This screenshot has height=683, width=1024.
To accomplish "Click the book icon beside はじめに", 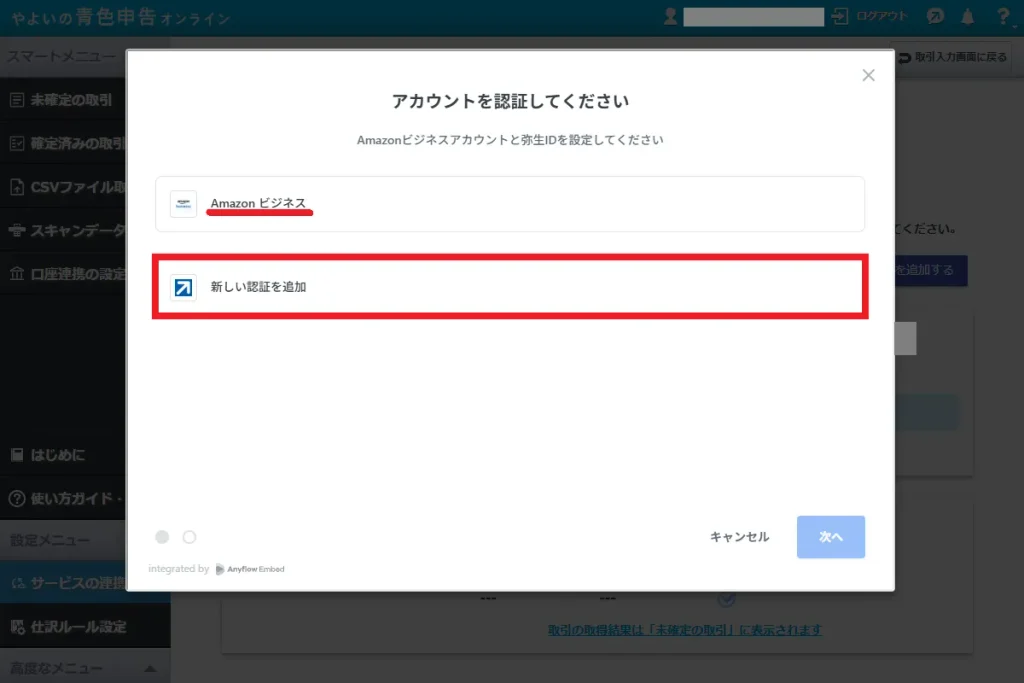I will coord(17,455).
